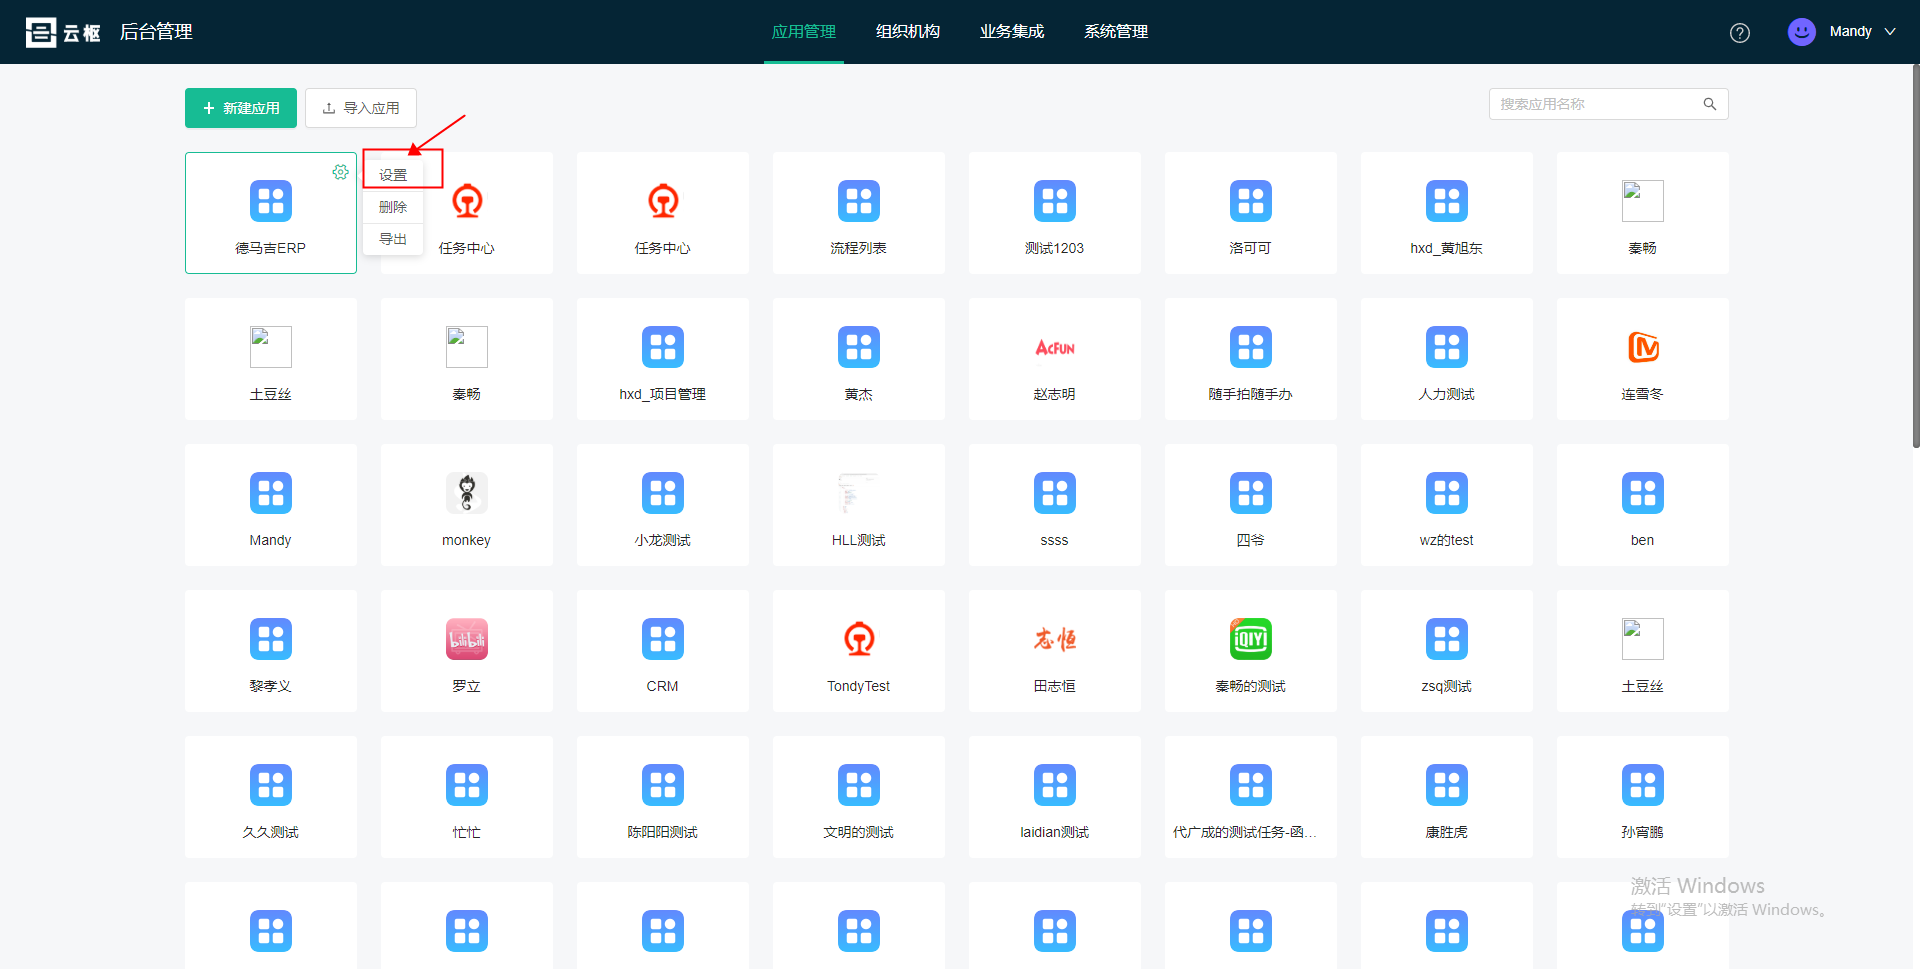Expand the Mandy account dropdown arrow
The image size is (1920, 969).
(x=1890, y=32)
